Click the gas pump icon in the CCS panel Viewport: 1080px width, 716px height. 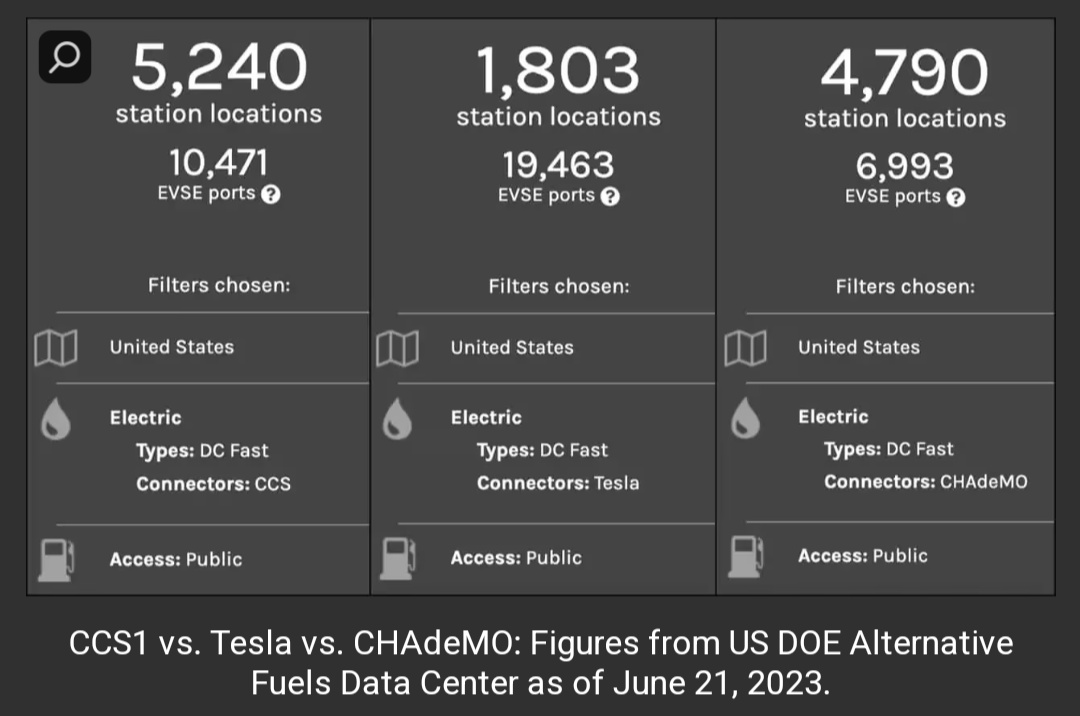pos(56,559)
